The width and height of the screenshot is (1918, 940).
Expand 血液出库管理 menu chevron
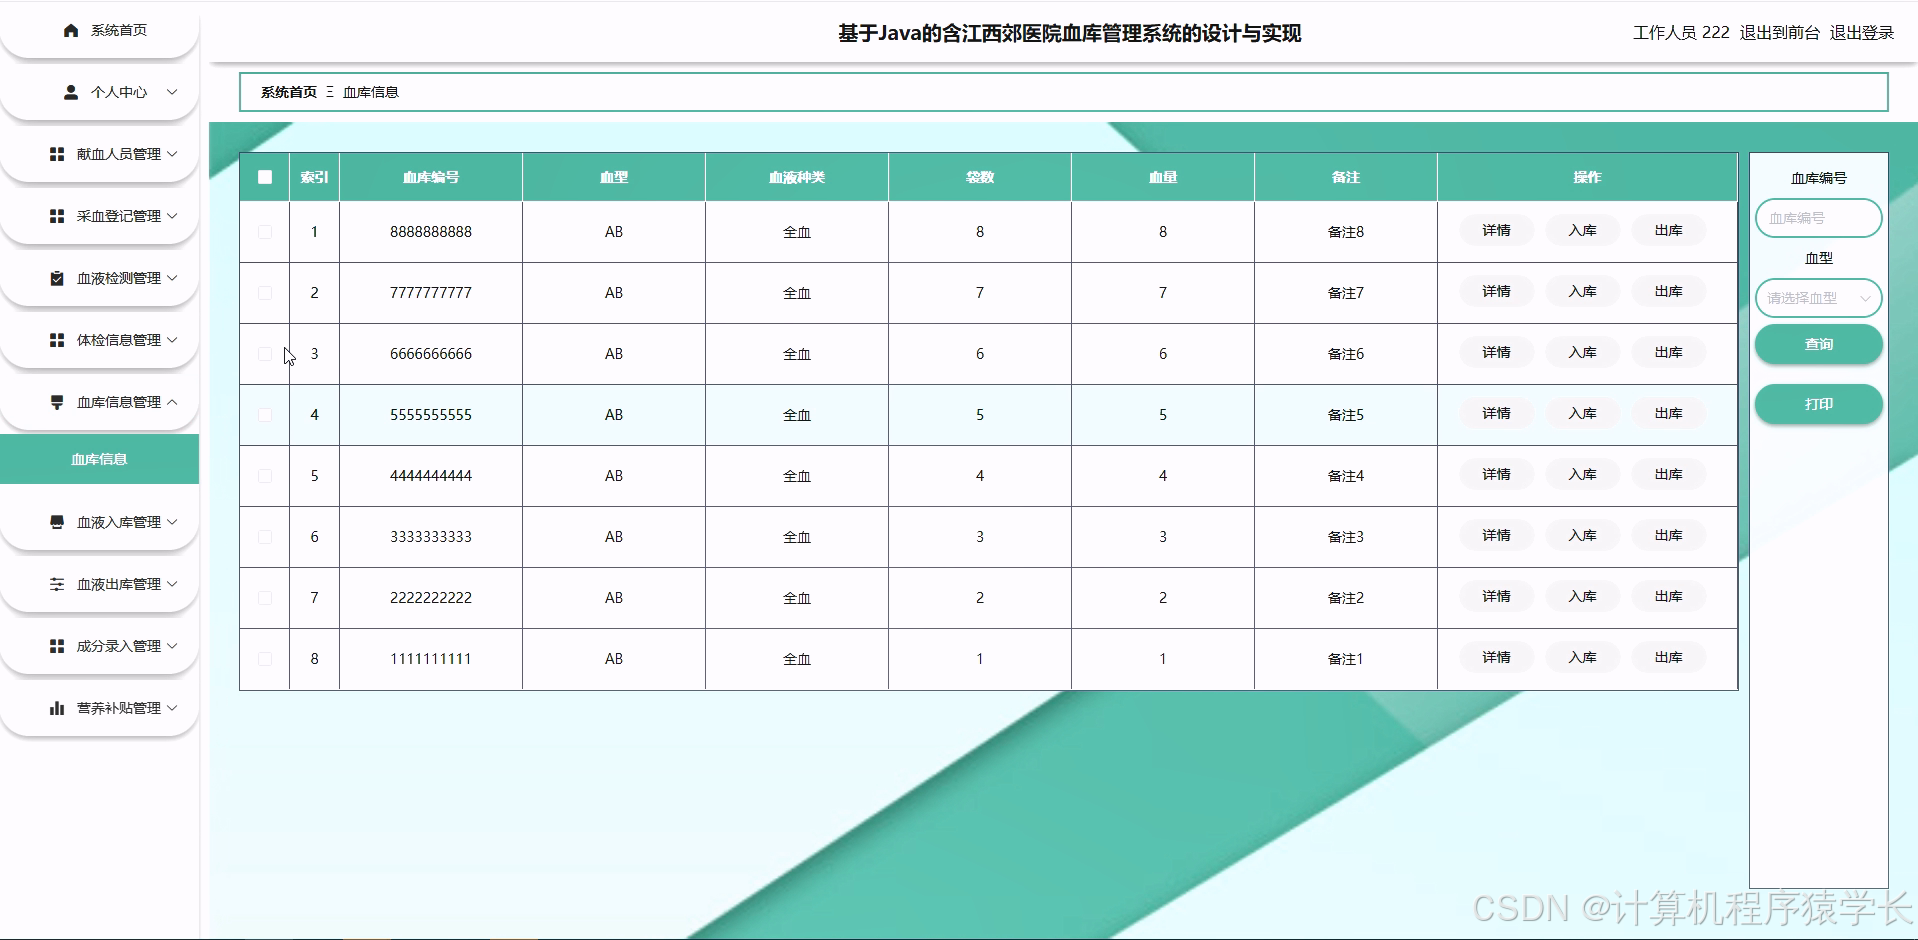(172, 584)
